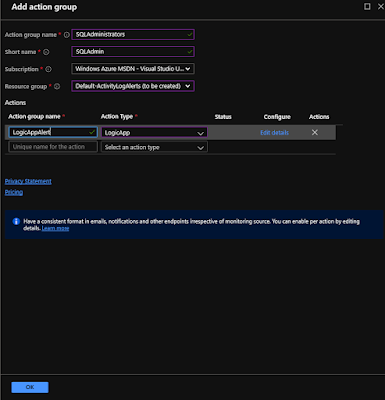Click the Configure column header
The image size is (385, 400).
pos(277,117)
